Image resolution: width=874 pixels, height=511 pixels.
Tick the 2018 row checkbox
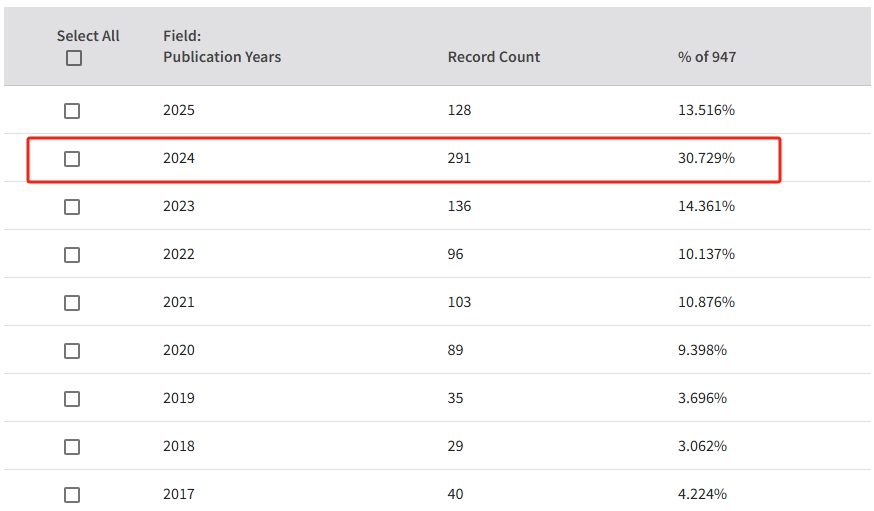(72, 447)
